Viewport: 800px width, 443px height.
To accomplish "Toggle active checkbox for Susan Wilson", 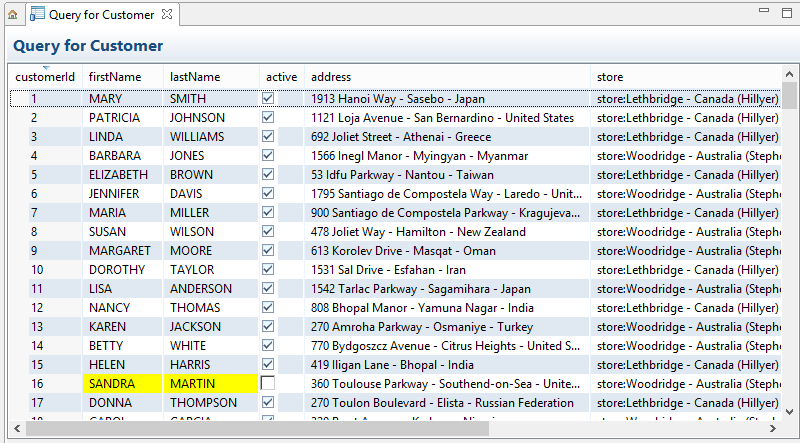I will 268,232.
